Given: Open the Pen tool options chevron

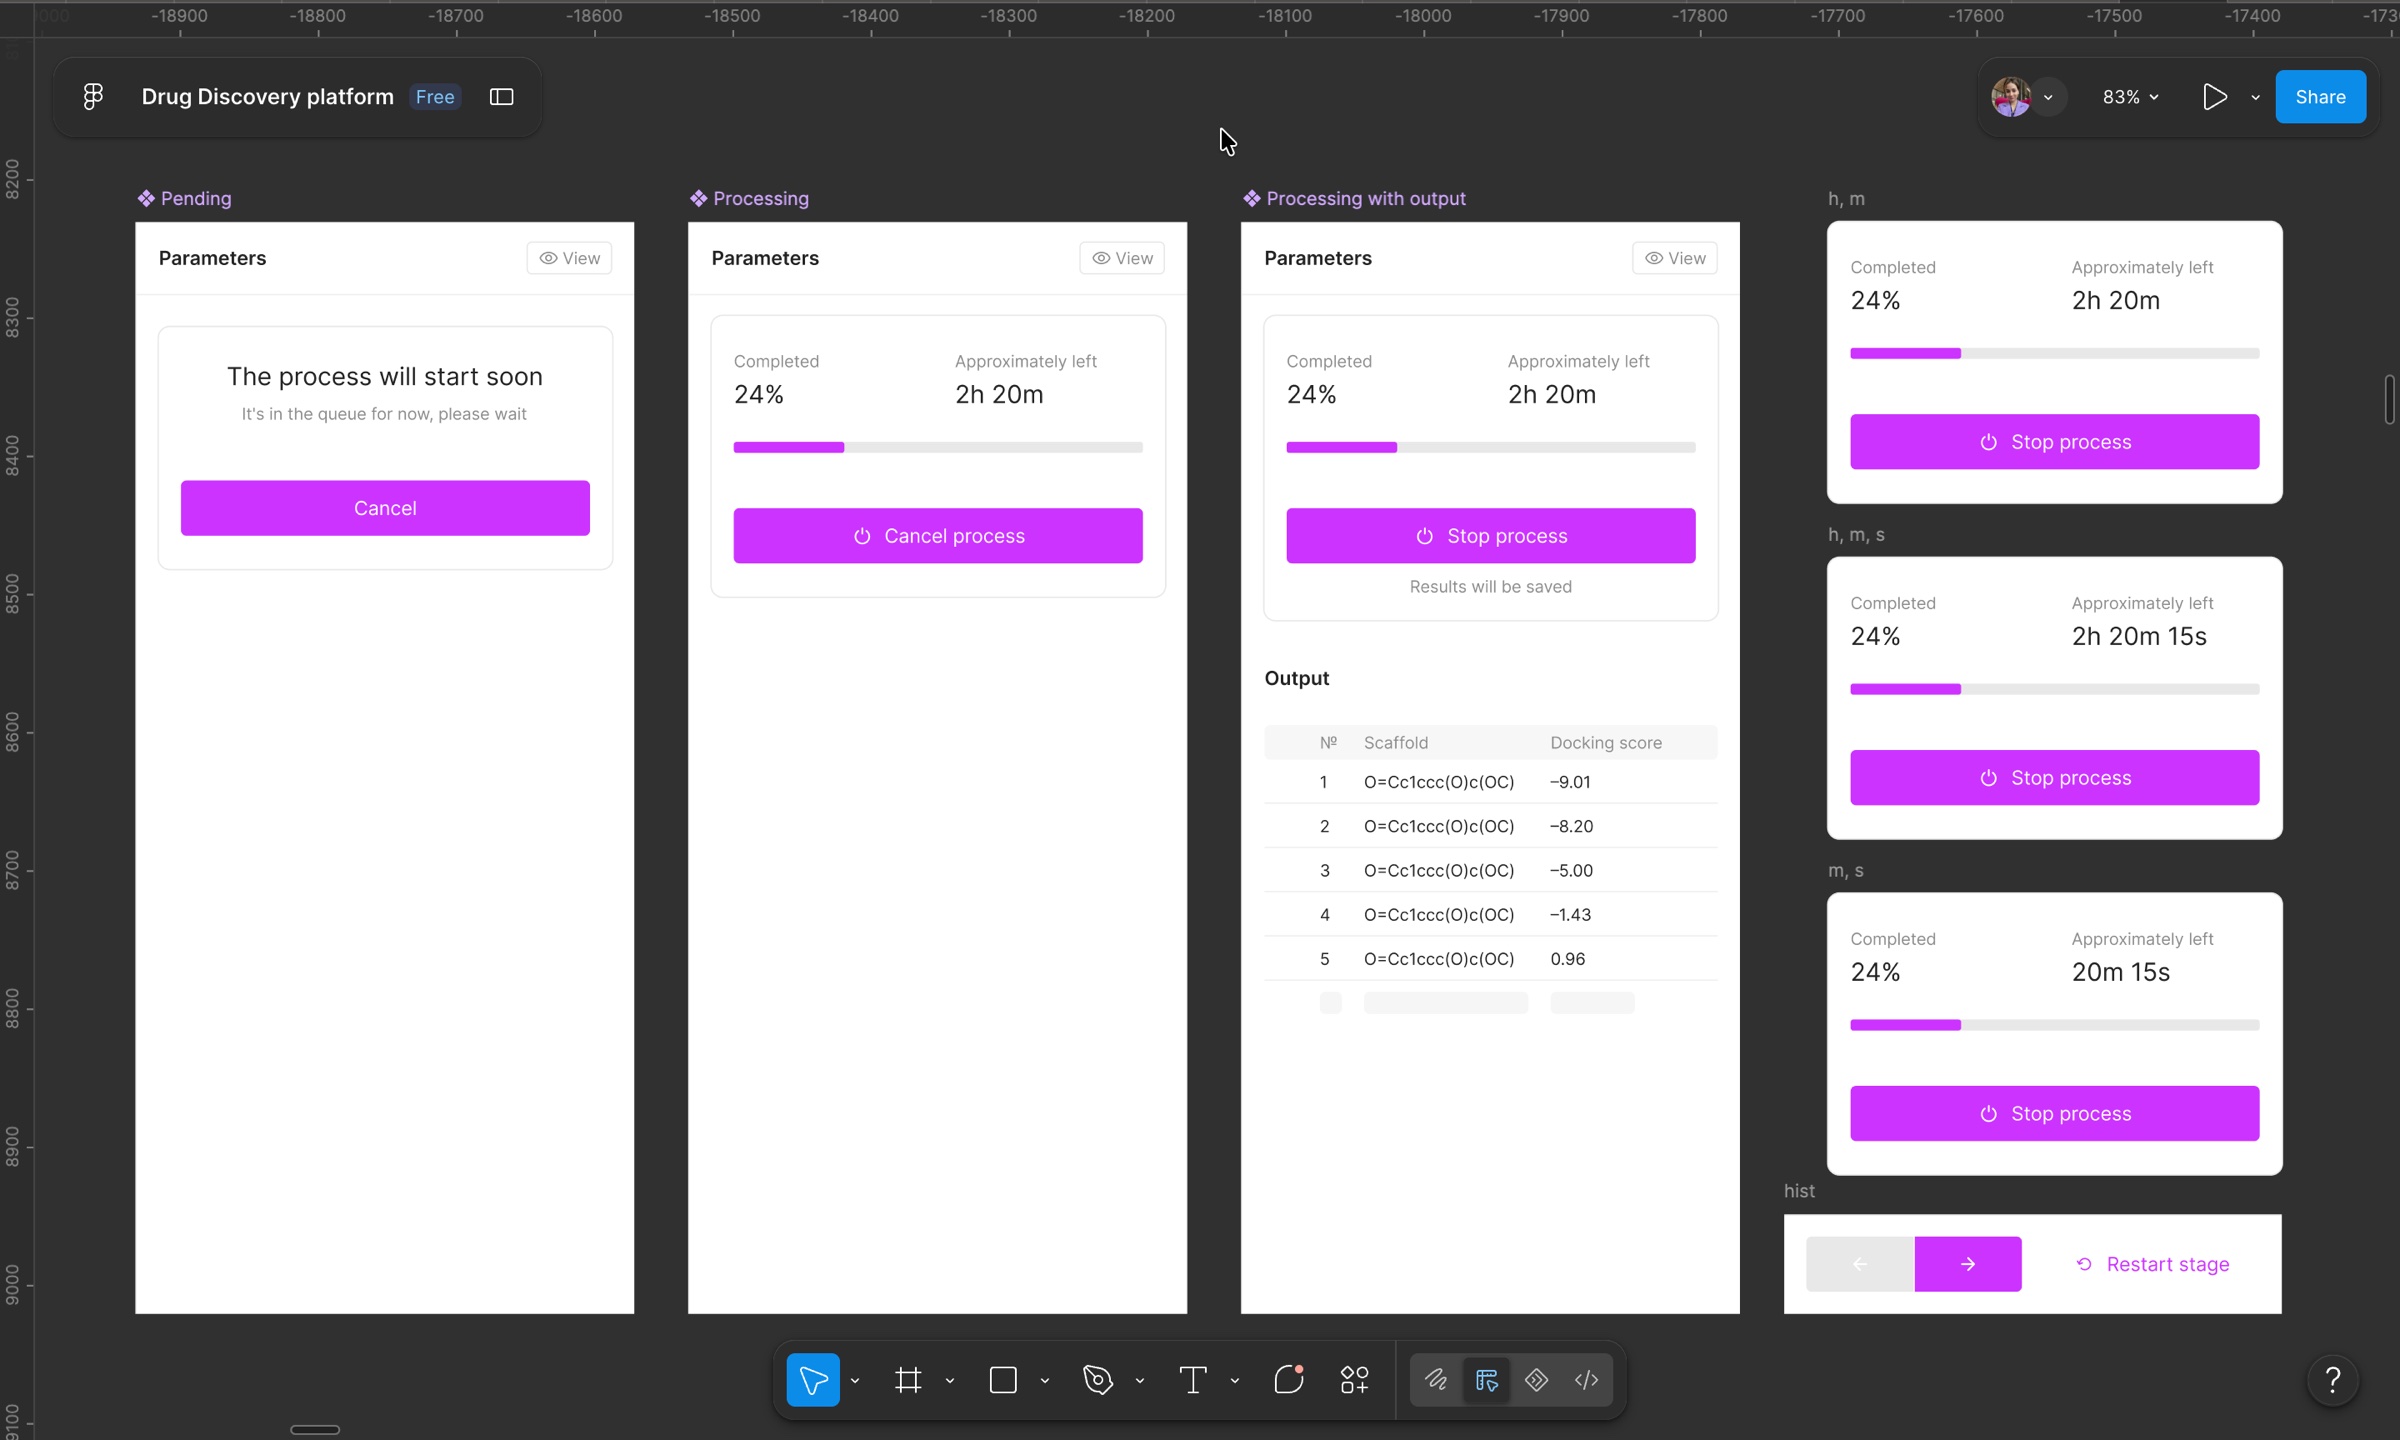Looking at the screenshot, I should point(1140,1381).
